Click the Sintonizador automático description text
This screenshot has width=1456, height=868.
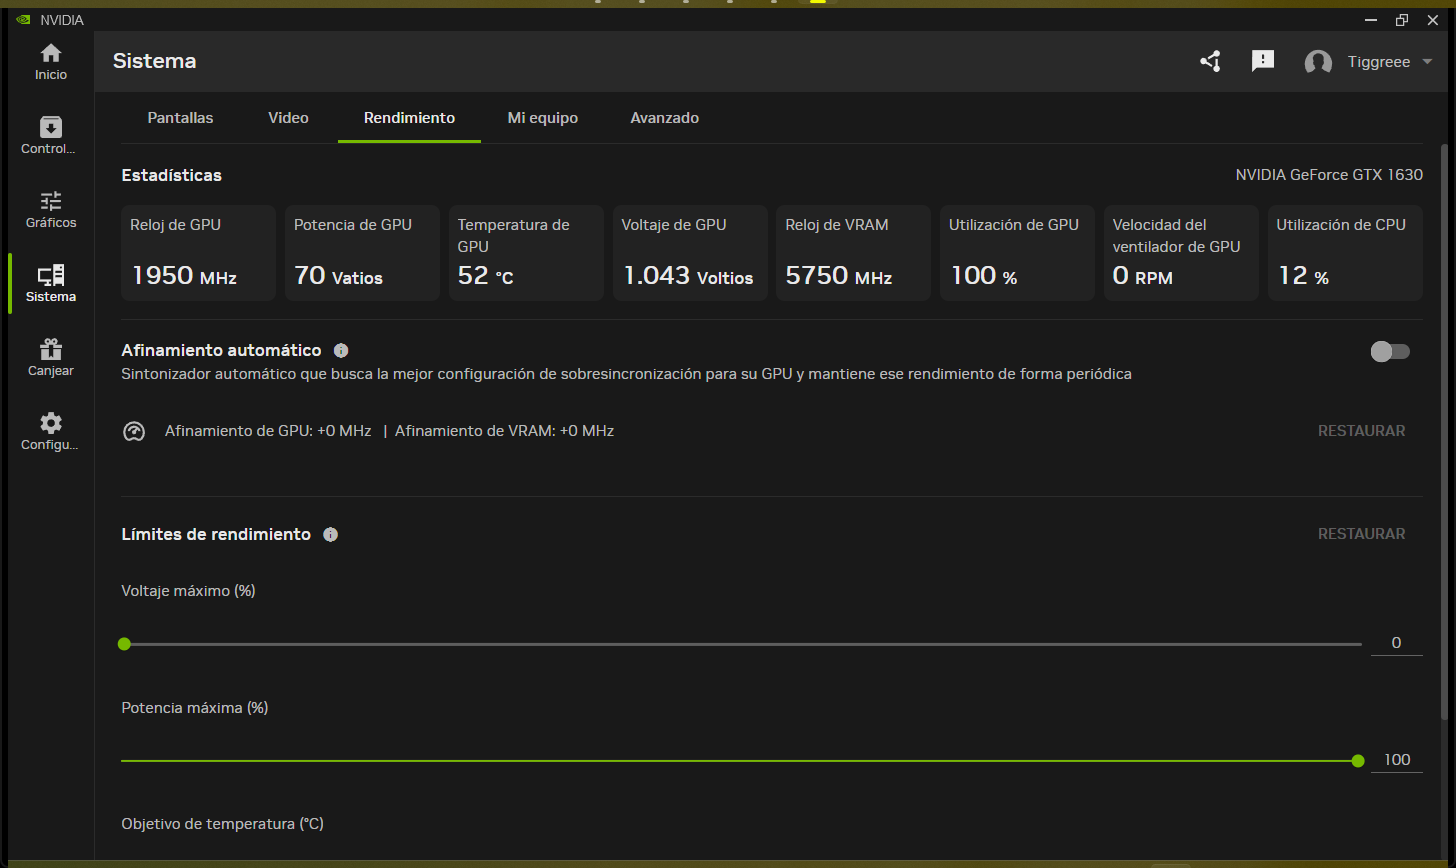pos(626,374)
